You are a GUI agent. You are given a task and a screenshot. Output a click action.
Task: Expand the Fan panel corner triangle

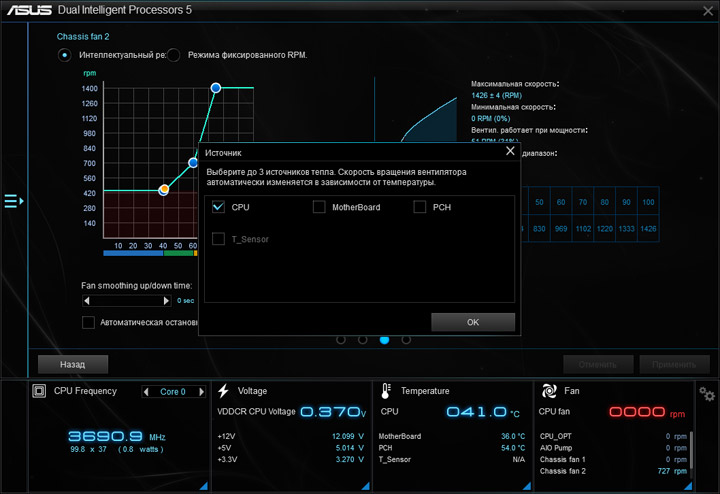coord(688,486)
